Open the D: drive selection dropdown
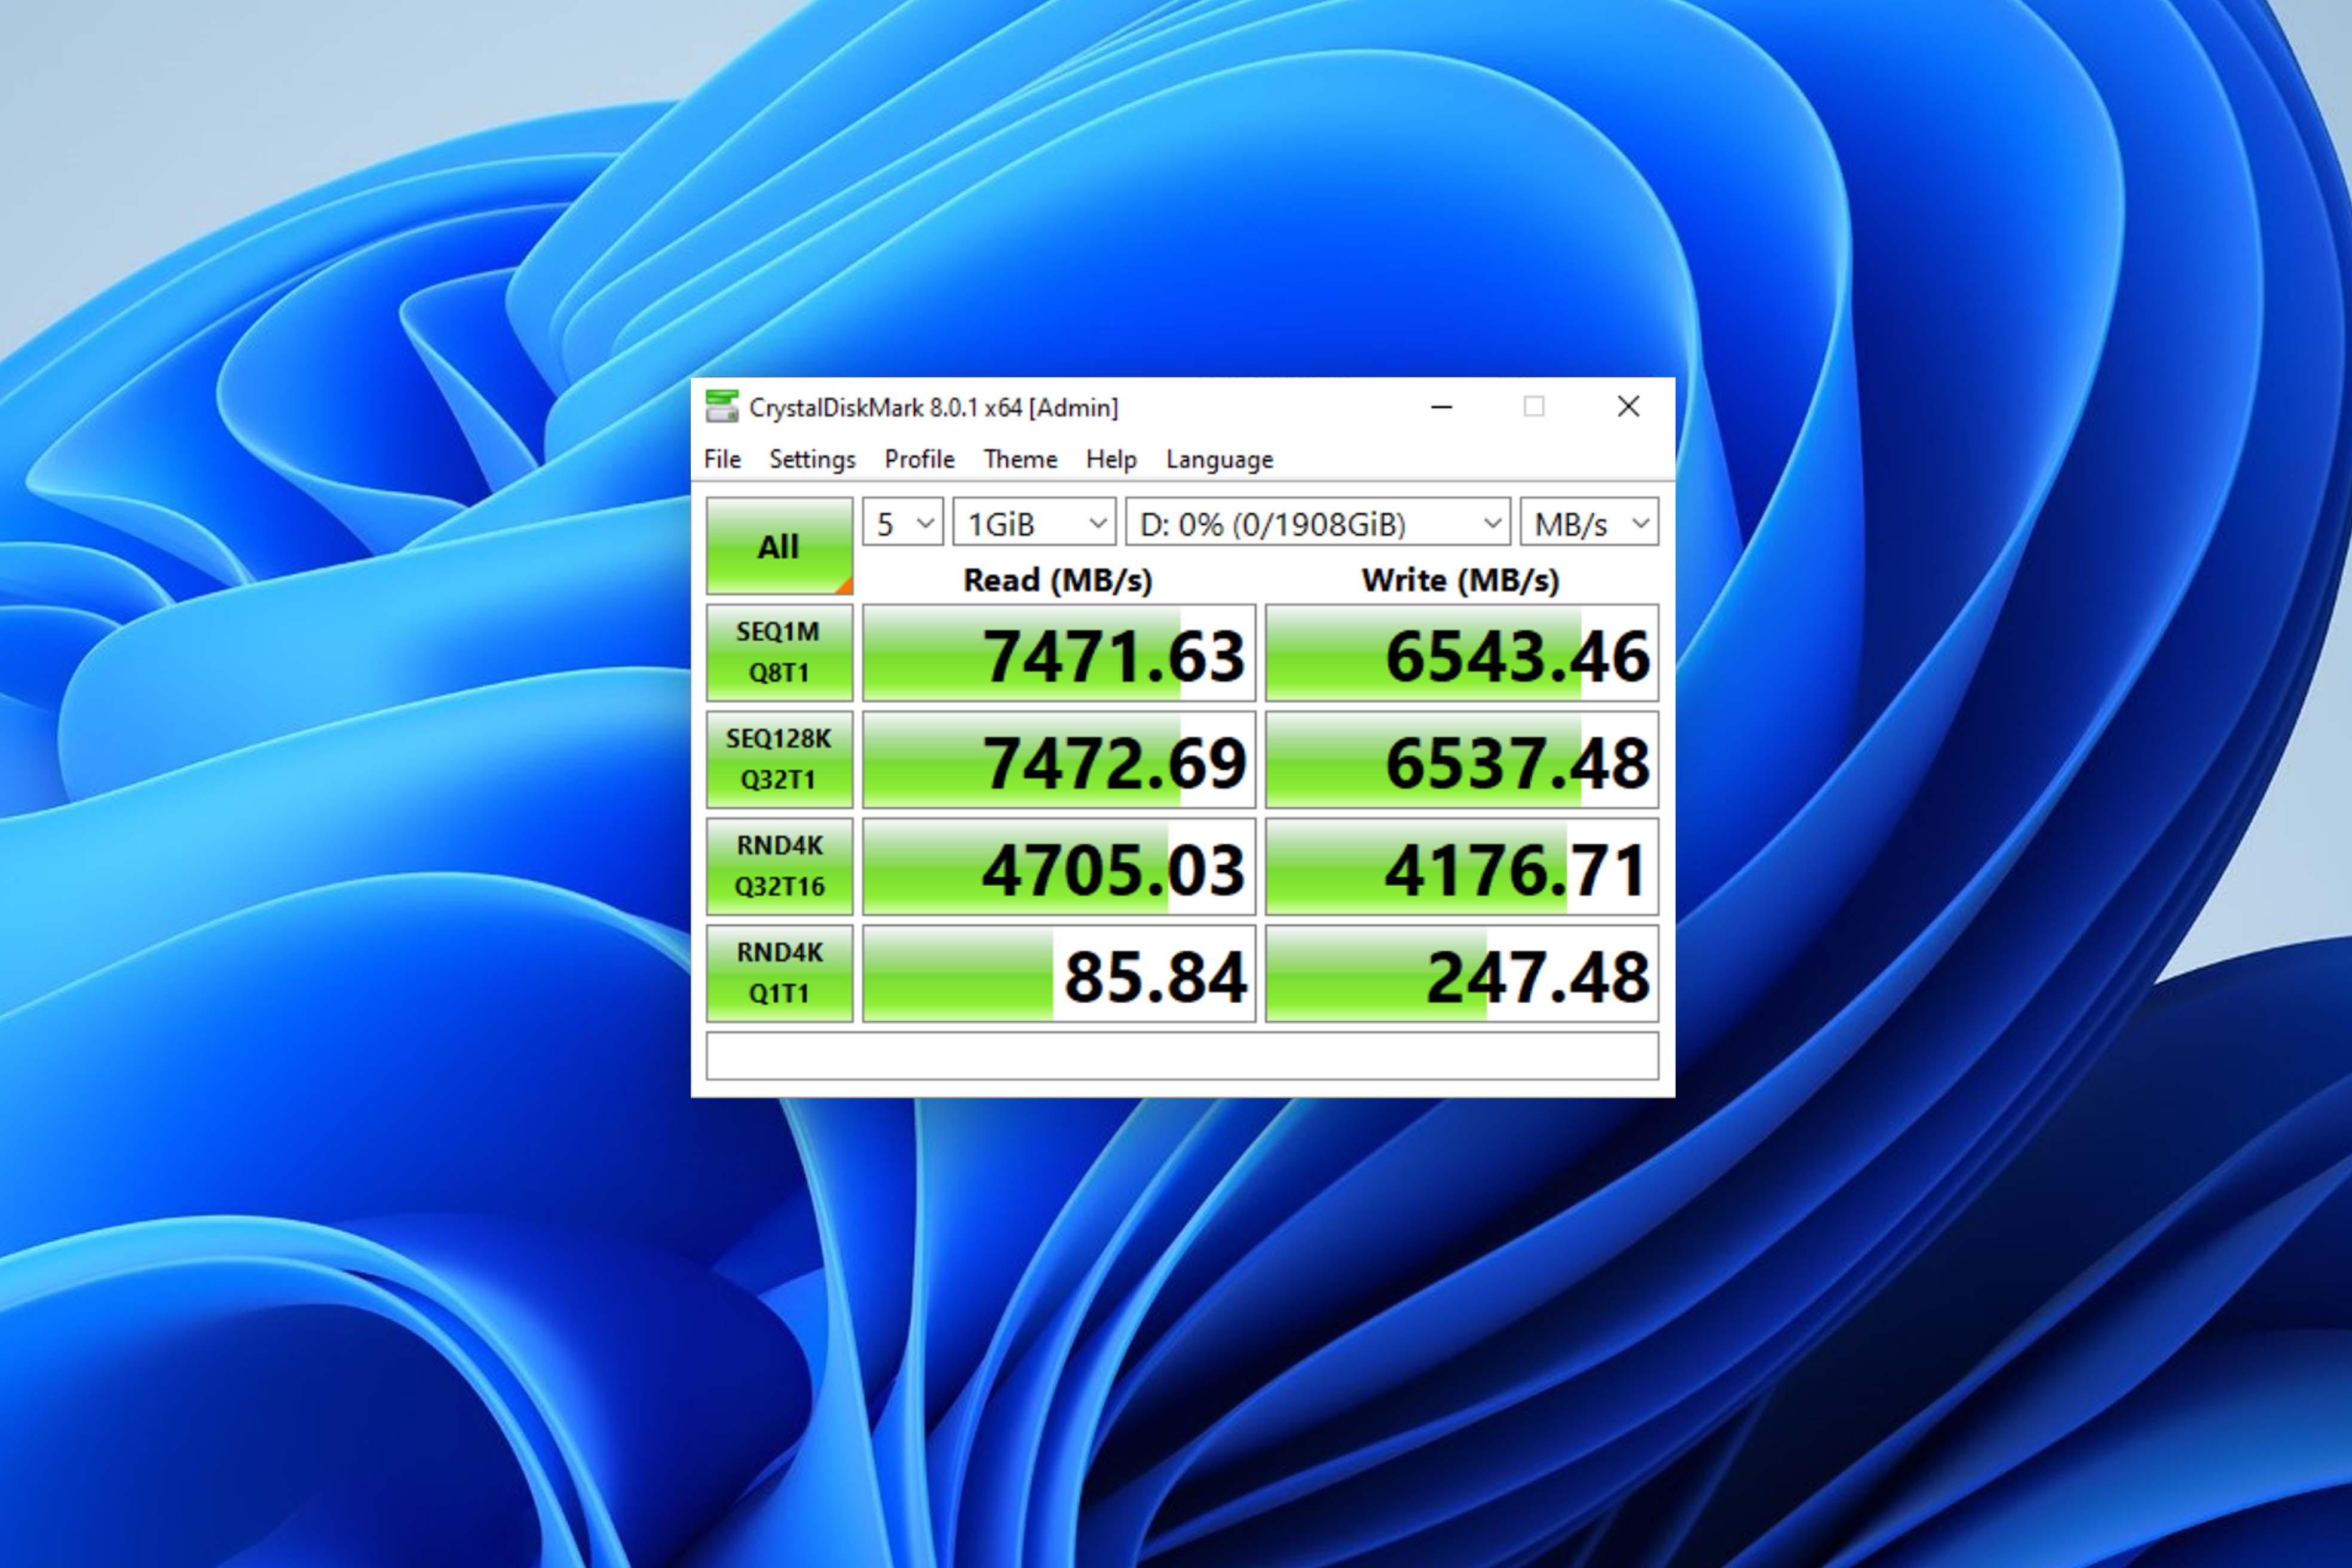This screenshot has height=1568, width=2352. (1317, 523)
